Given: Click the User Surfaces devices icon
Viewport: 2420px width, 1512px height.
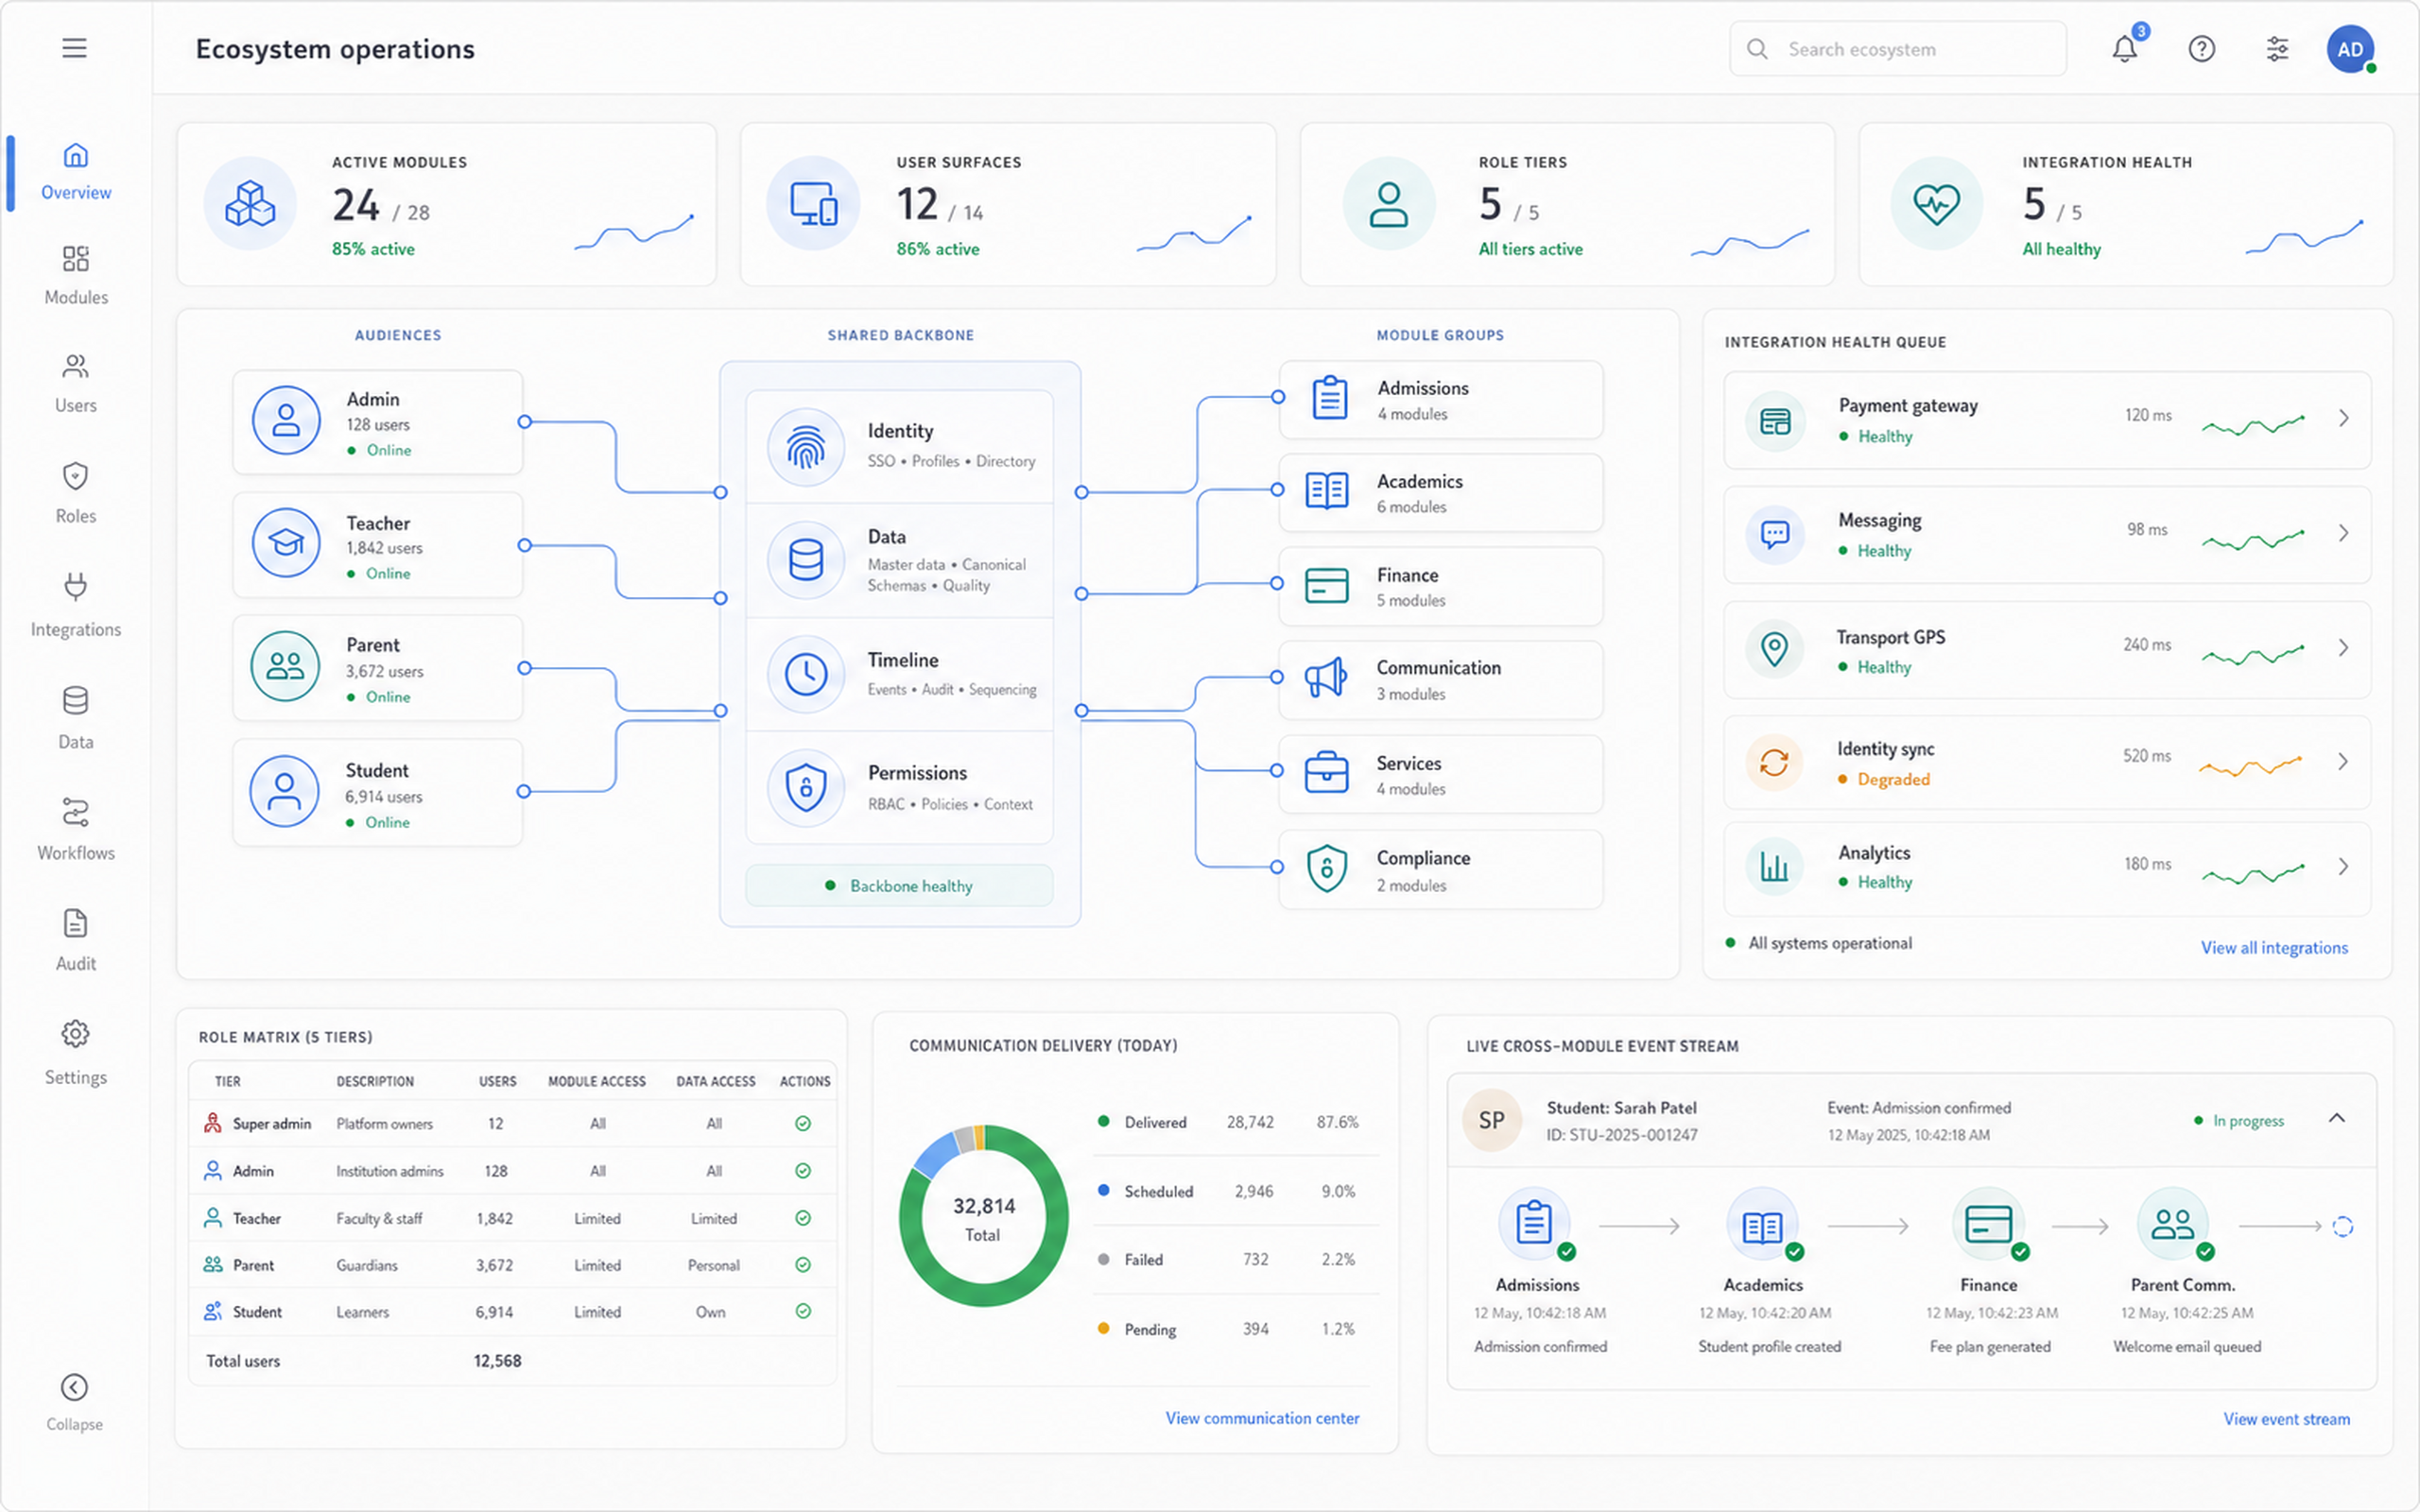Looking at the screenshot, I should [x=813, y=204].
